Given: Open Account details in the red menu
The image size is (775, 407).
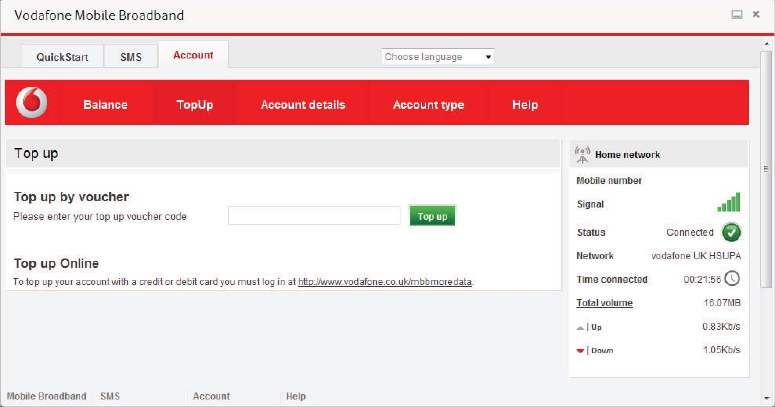Looking at the screenshot, I should 303,104.
